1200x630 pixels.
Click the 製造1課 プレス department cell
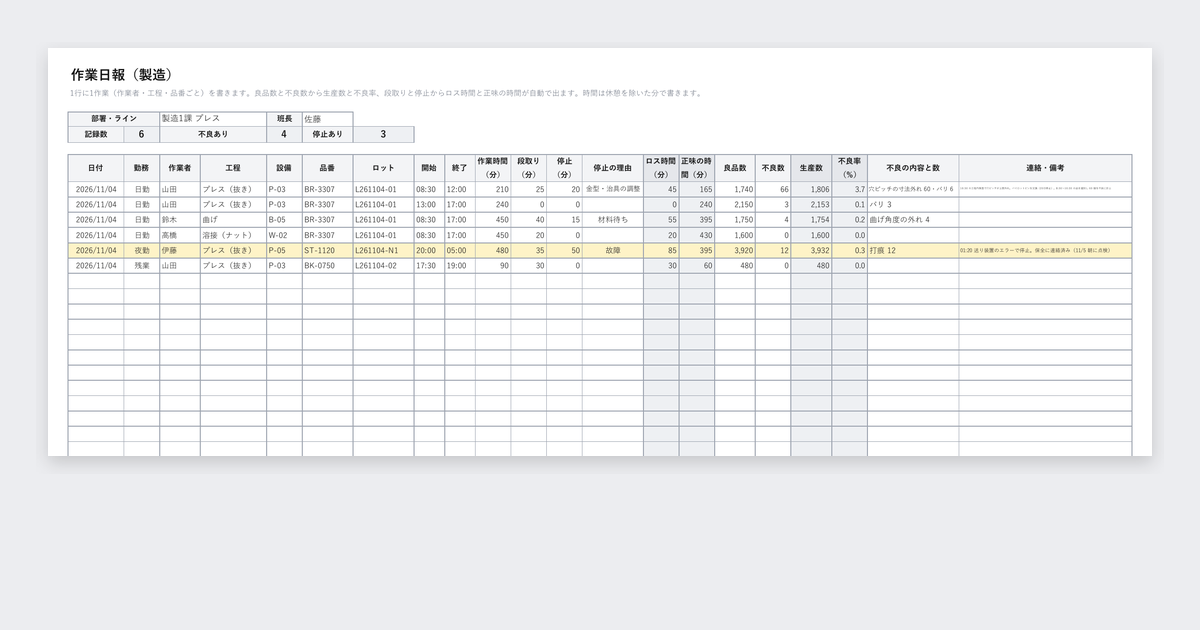click(214, 119)
